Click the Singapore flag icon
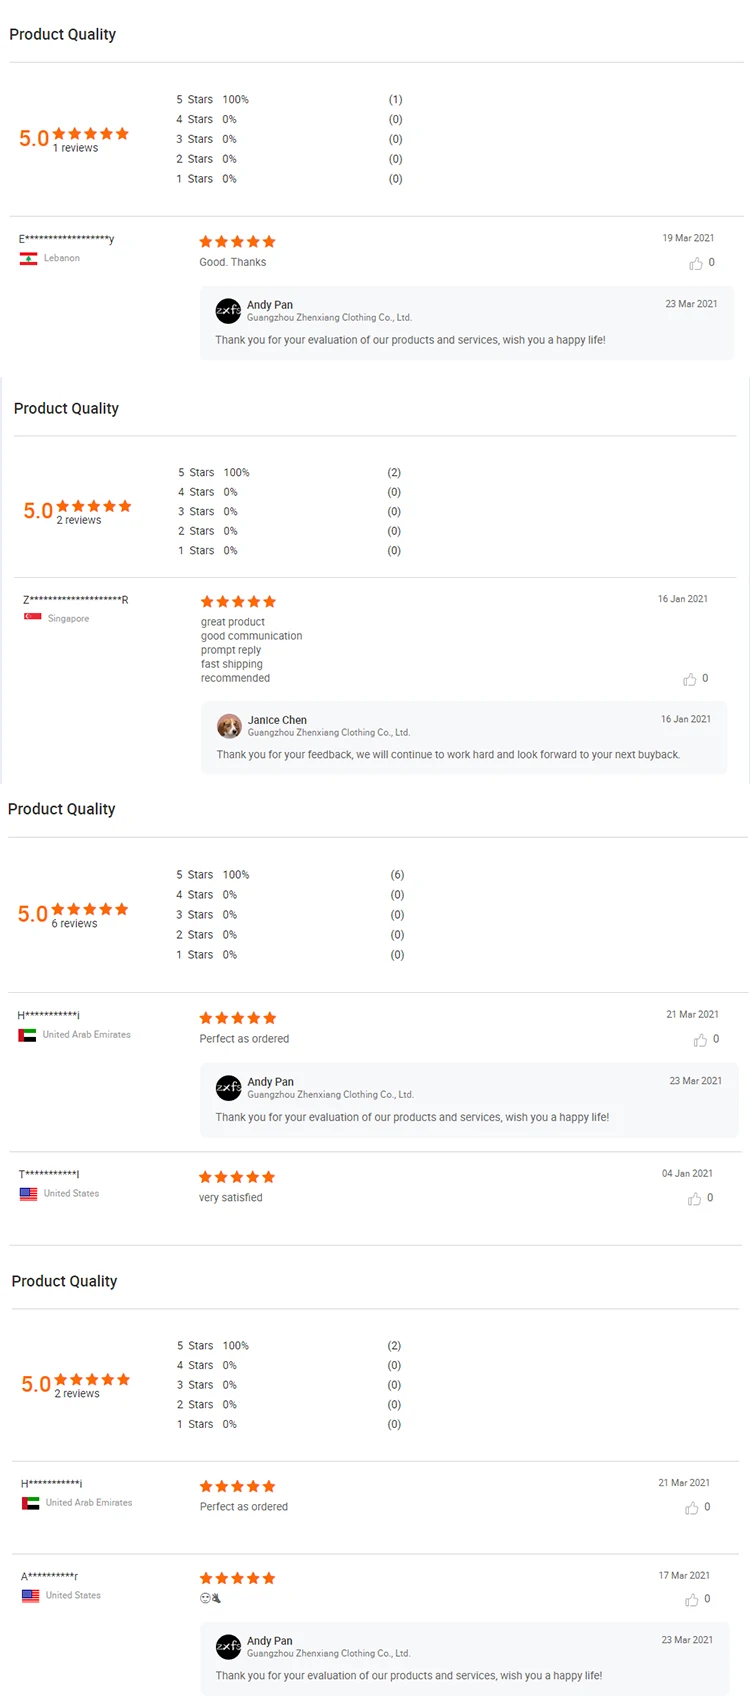The height and width of the screenshot is (1707, 750). 33,618
